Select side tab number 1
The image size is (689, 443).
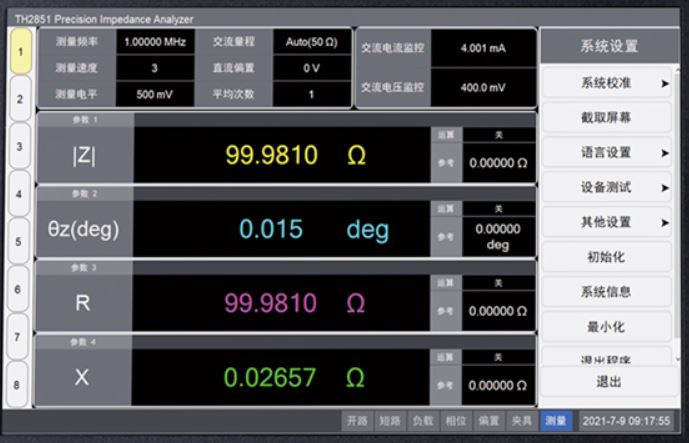(19, 50)
